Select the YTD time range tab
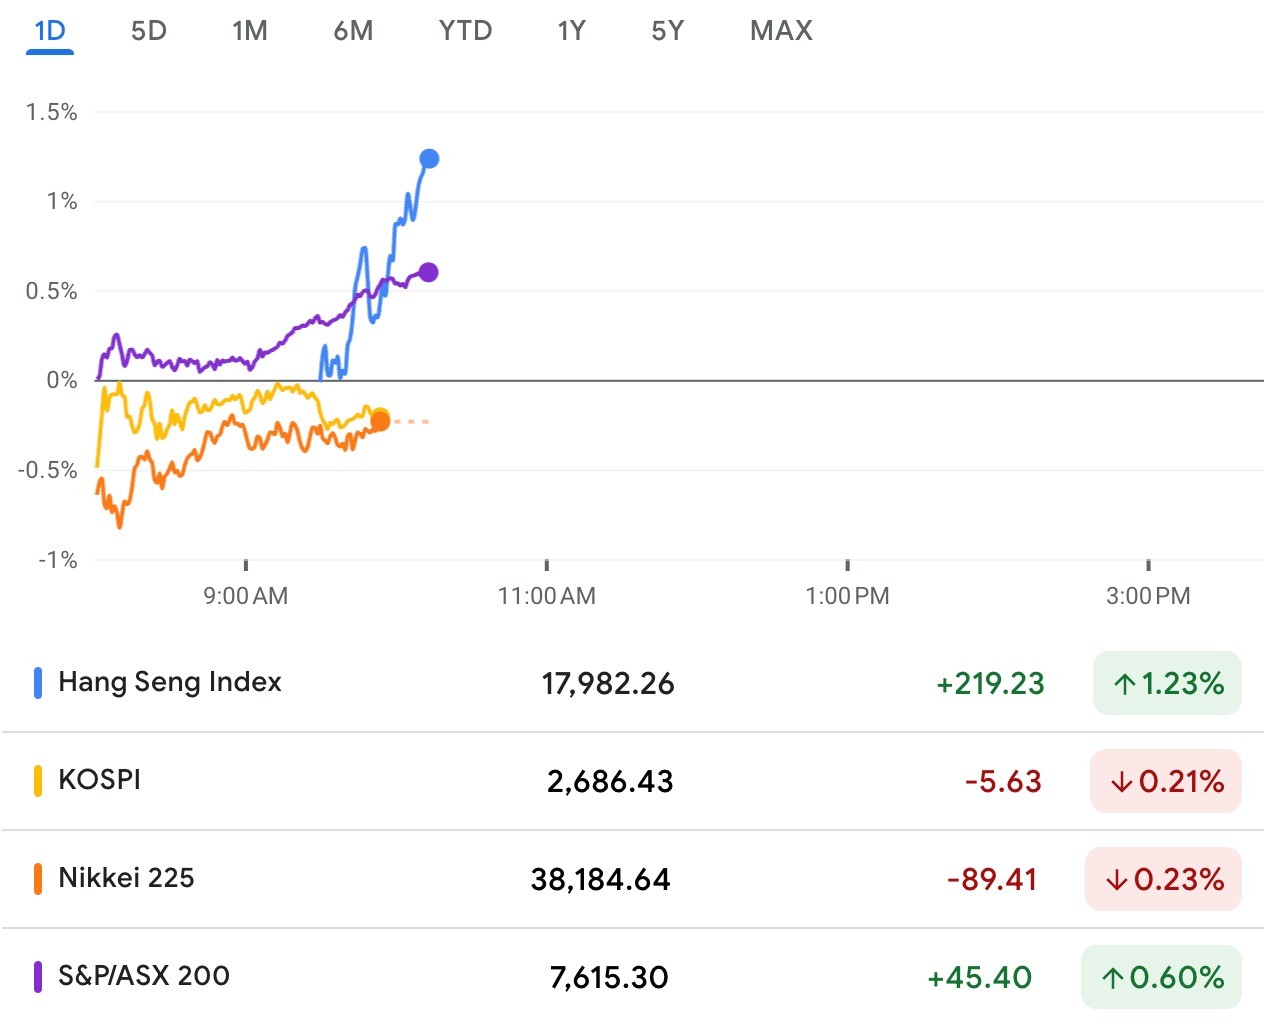The width and height of the screenshot is (1264, 1024). click(466, 31)
